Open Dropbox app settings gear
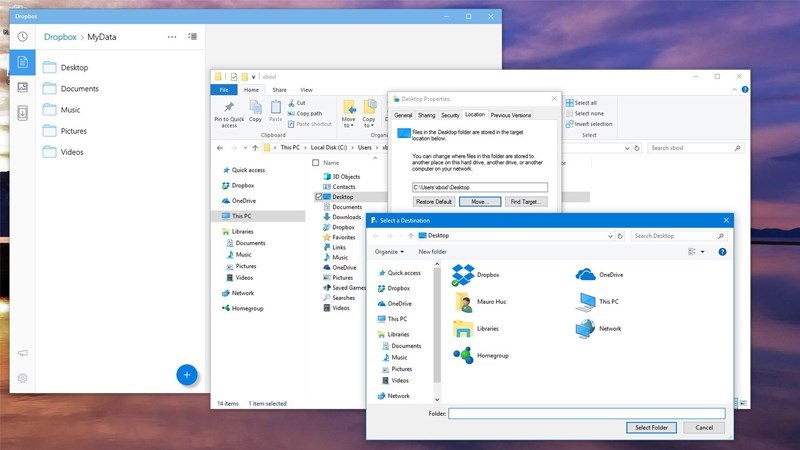This screenshot has width=800, height=450. pyautogui.click(x=22, y=378)
